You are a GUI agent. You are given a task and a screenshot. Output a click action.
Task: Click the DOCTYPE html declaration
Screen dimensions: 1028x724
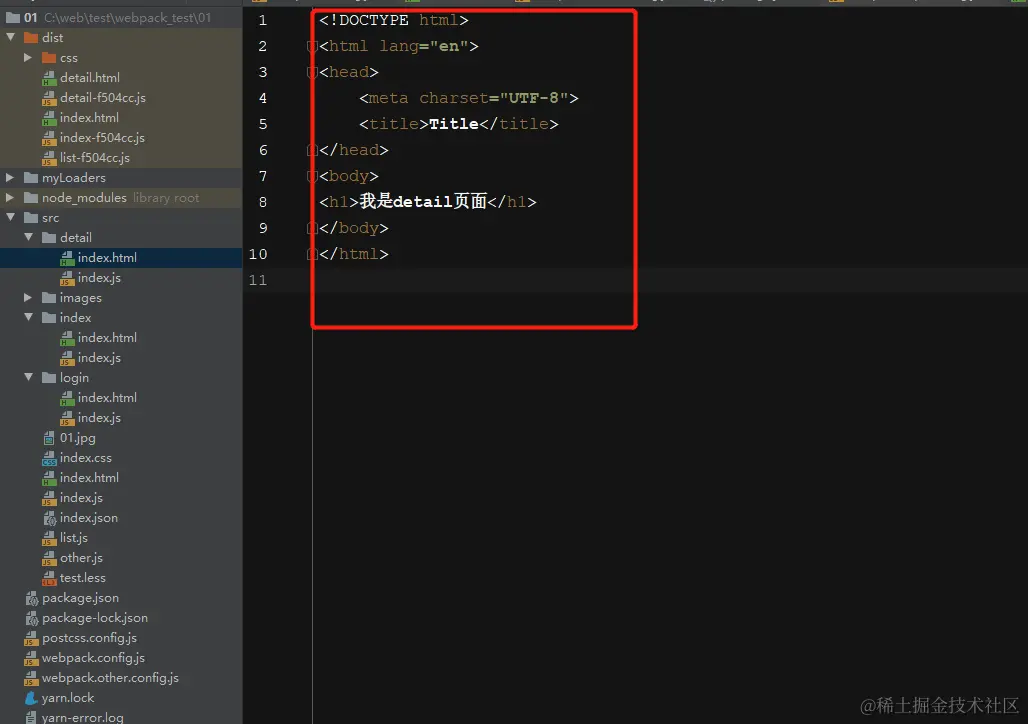tap(394, 20)
